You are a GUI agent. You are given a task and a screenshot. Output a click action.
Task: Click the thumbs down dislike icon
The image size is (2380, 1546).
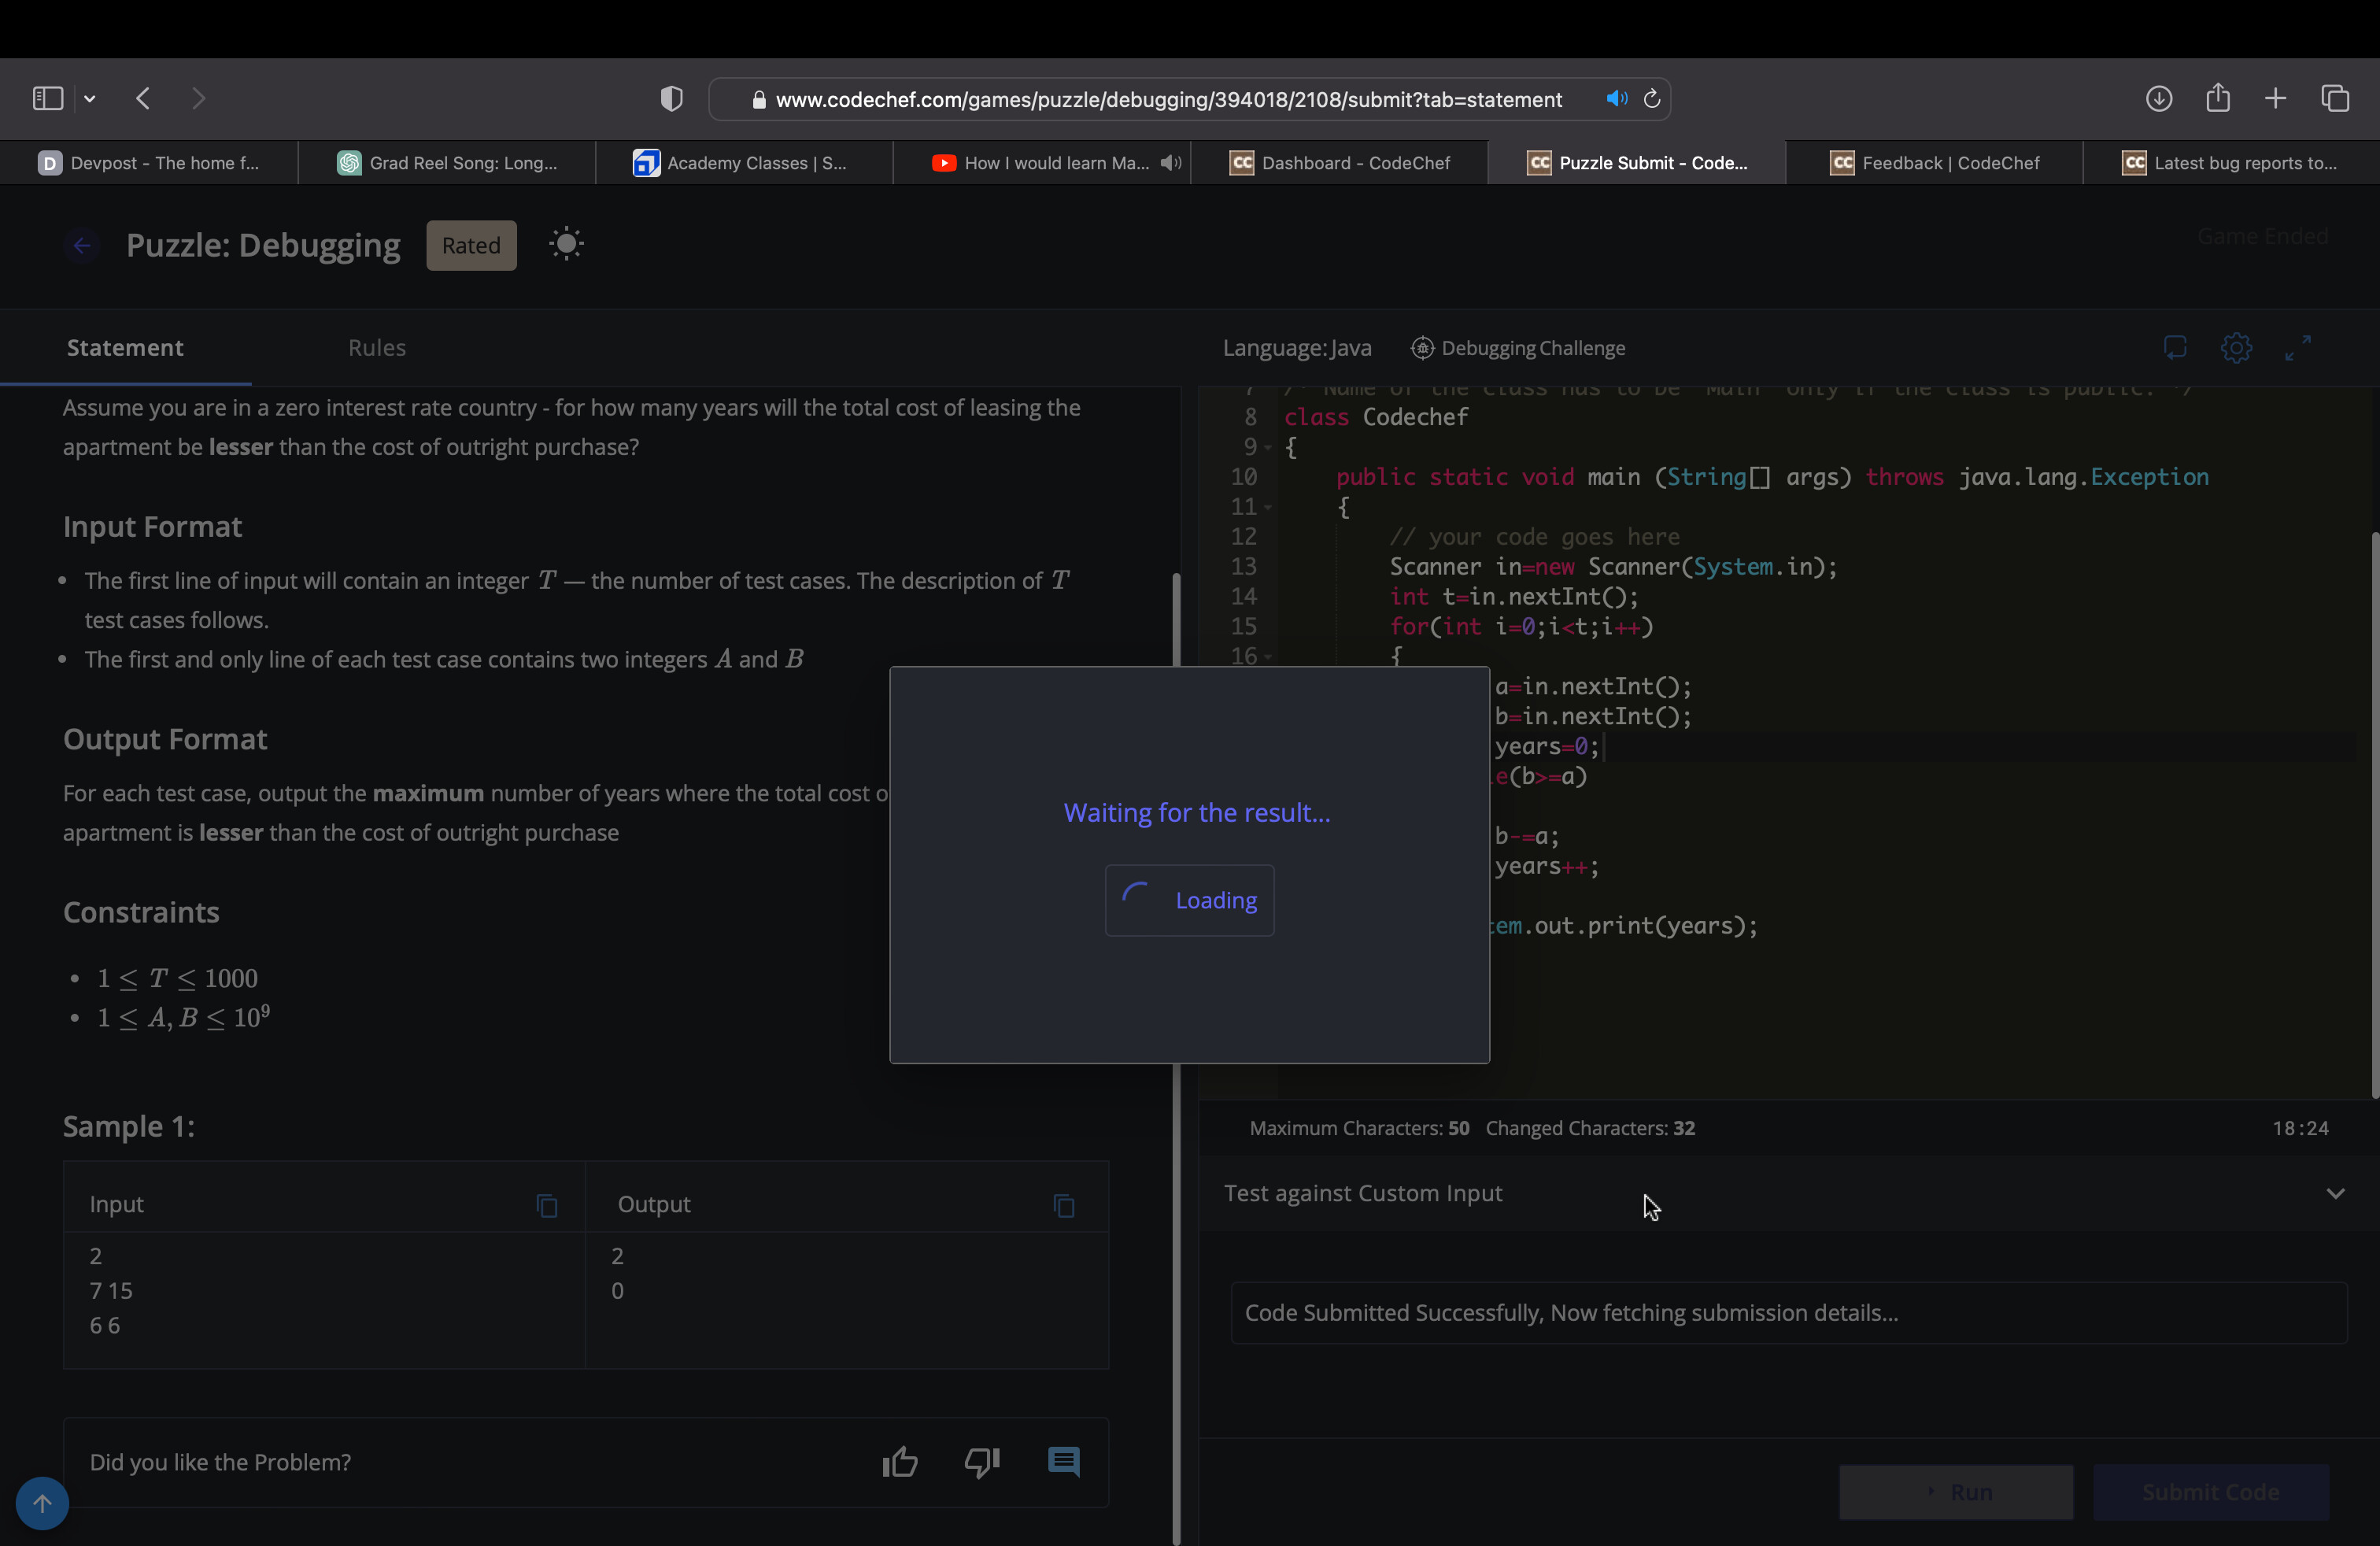pos(981,1463)
